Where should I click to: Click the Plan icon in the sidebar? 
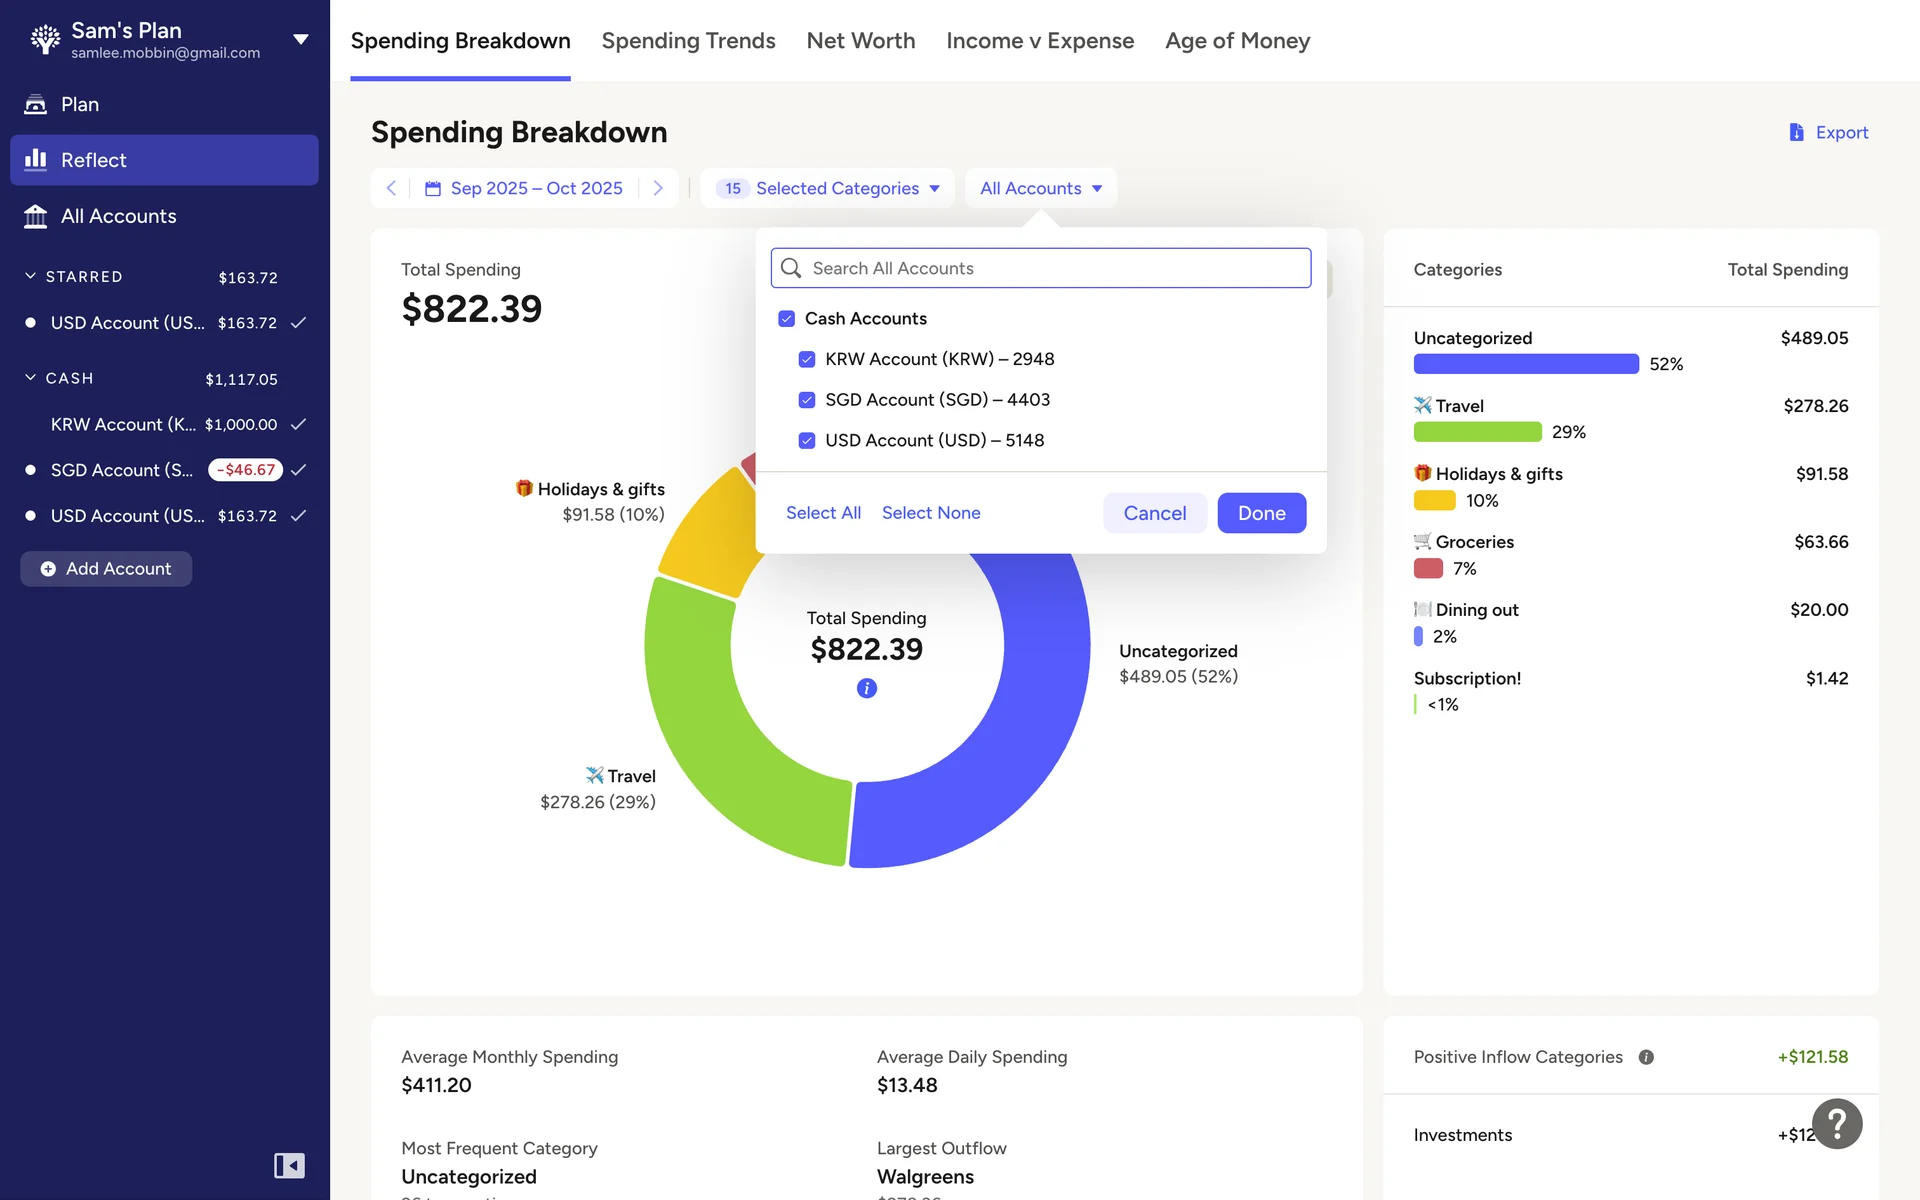pyautogui.click(x=36, y=104)
